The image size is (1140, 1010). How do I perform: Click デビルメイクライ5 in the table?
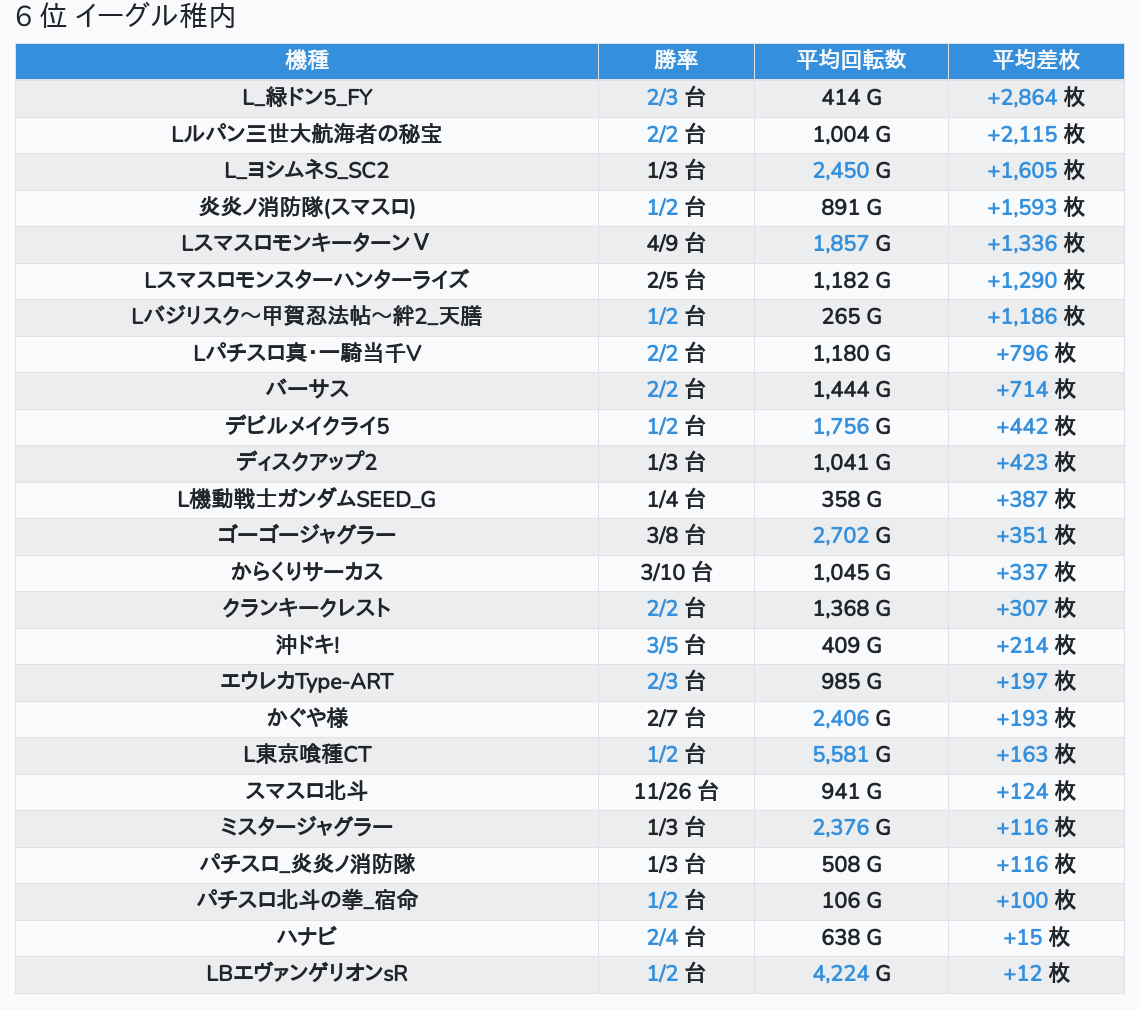pos(307,426)
